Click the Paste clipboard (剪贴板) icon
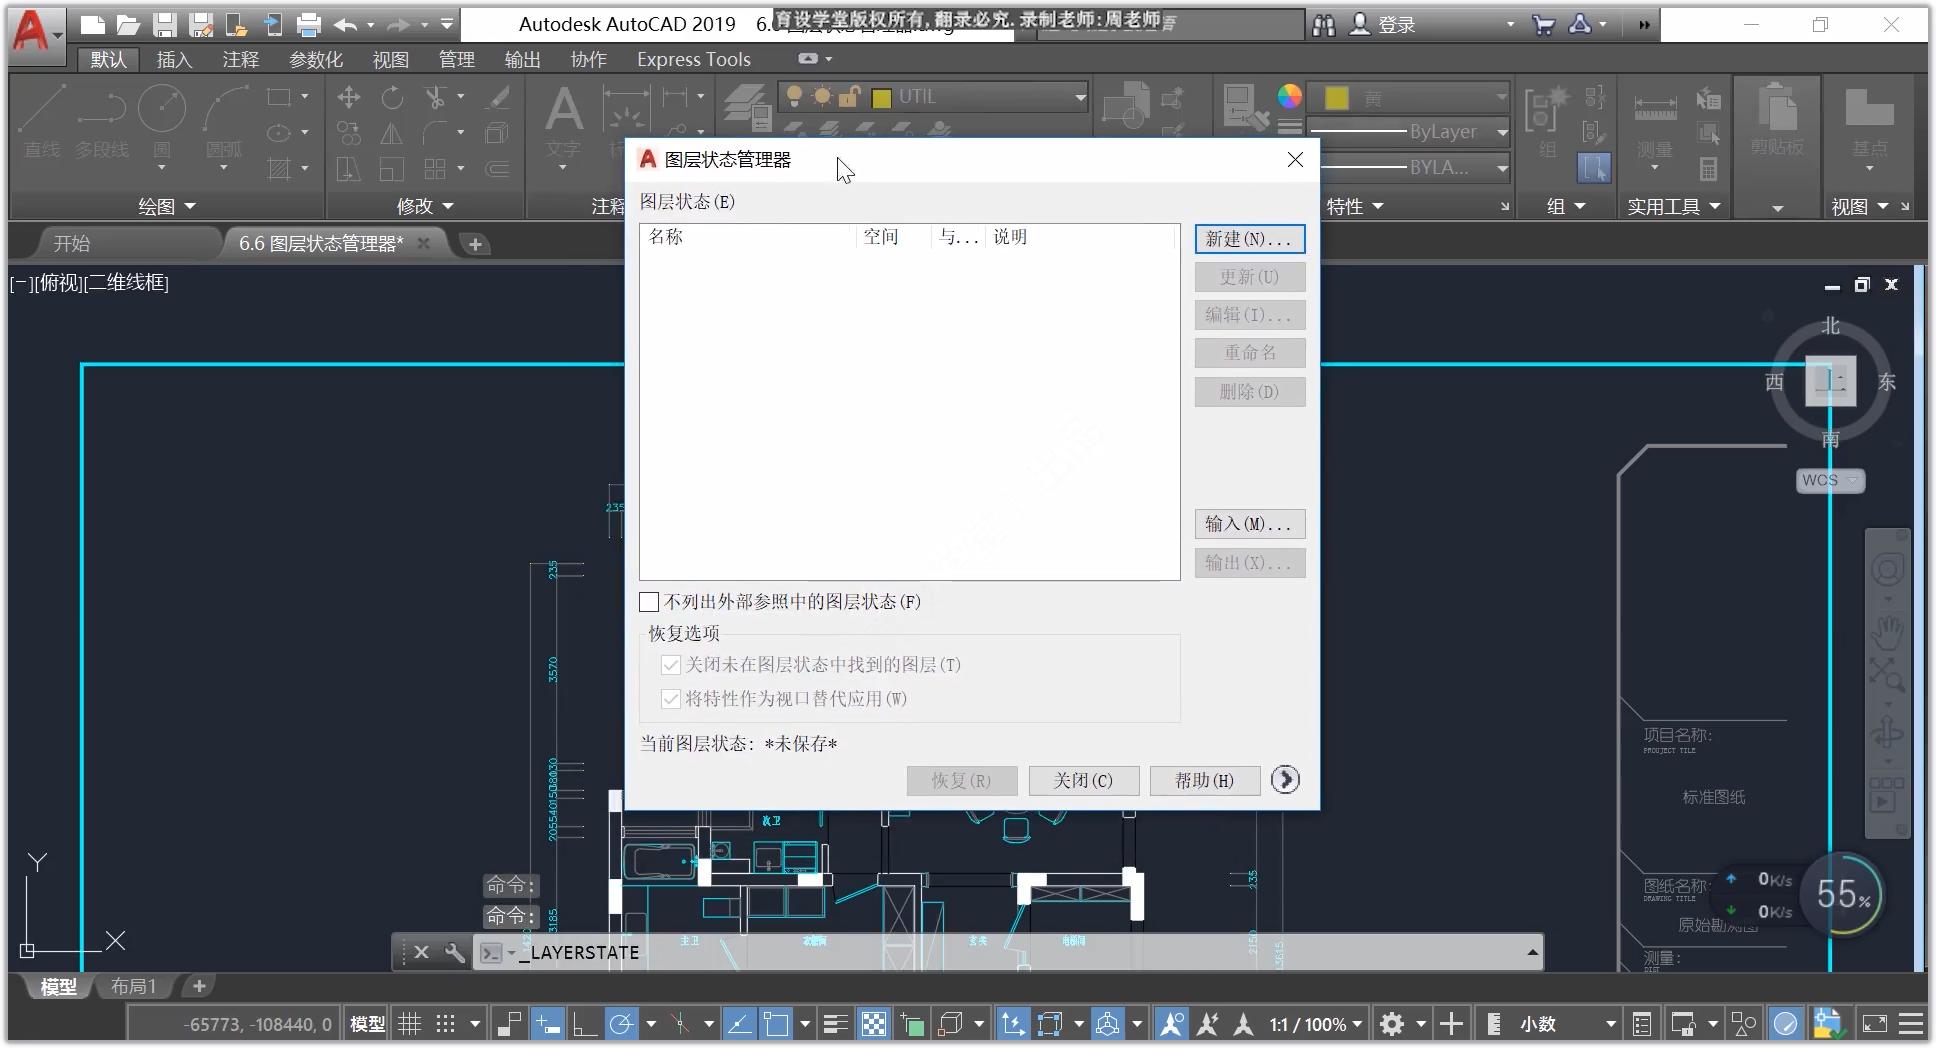The image size is (1936, 1048). 1777,120
